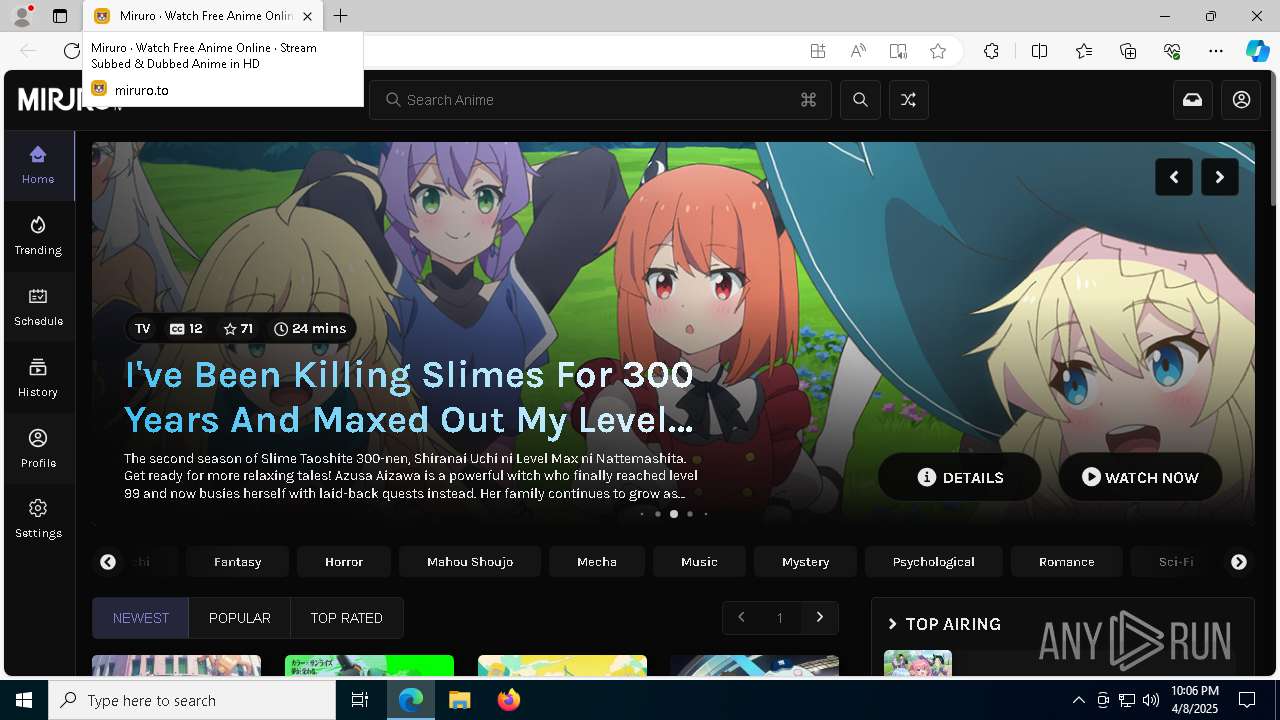Select the Fantasy genre chip

pos(237,562)
